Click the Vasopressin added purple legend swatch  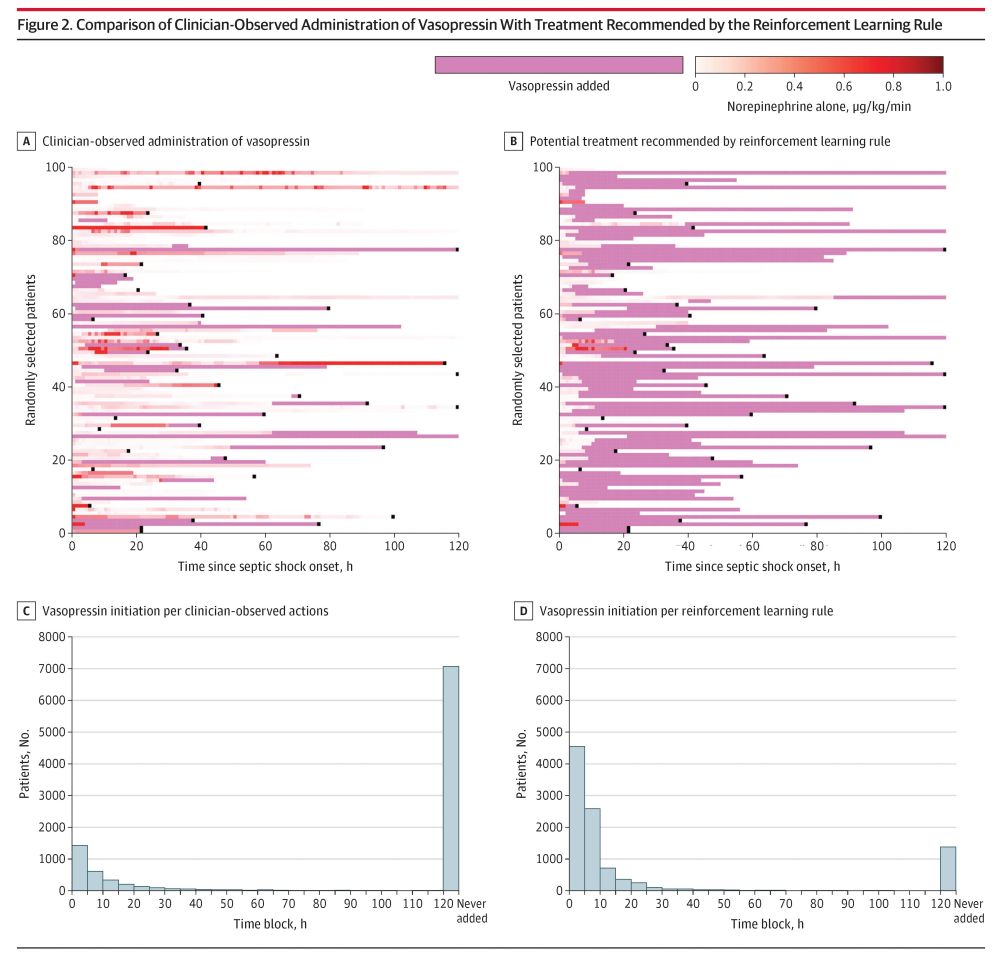[559, 65]
